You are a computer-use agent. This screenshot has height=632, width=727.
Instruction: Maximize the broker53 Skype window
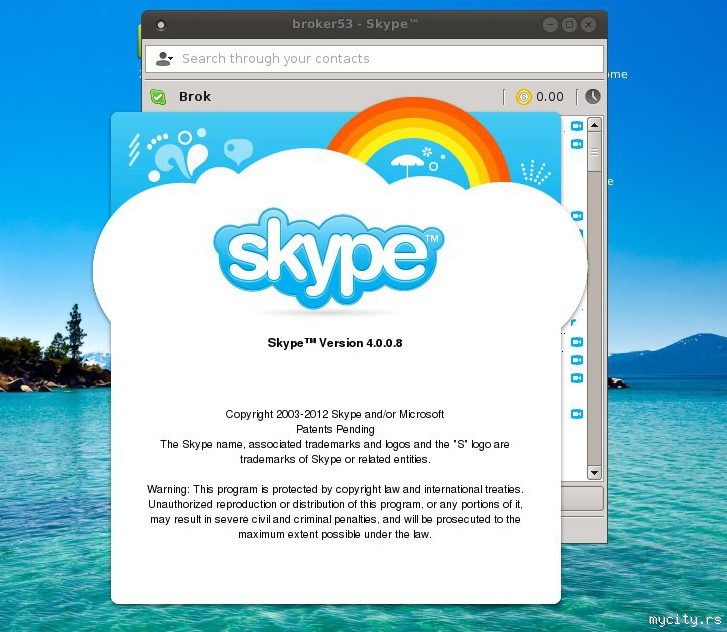(x=569, y=25)
